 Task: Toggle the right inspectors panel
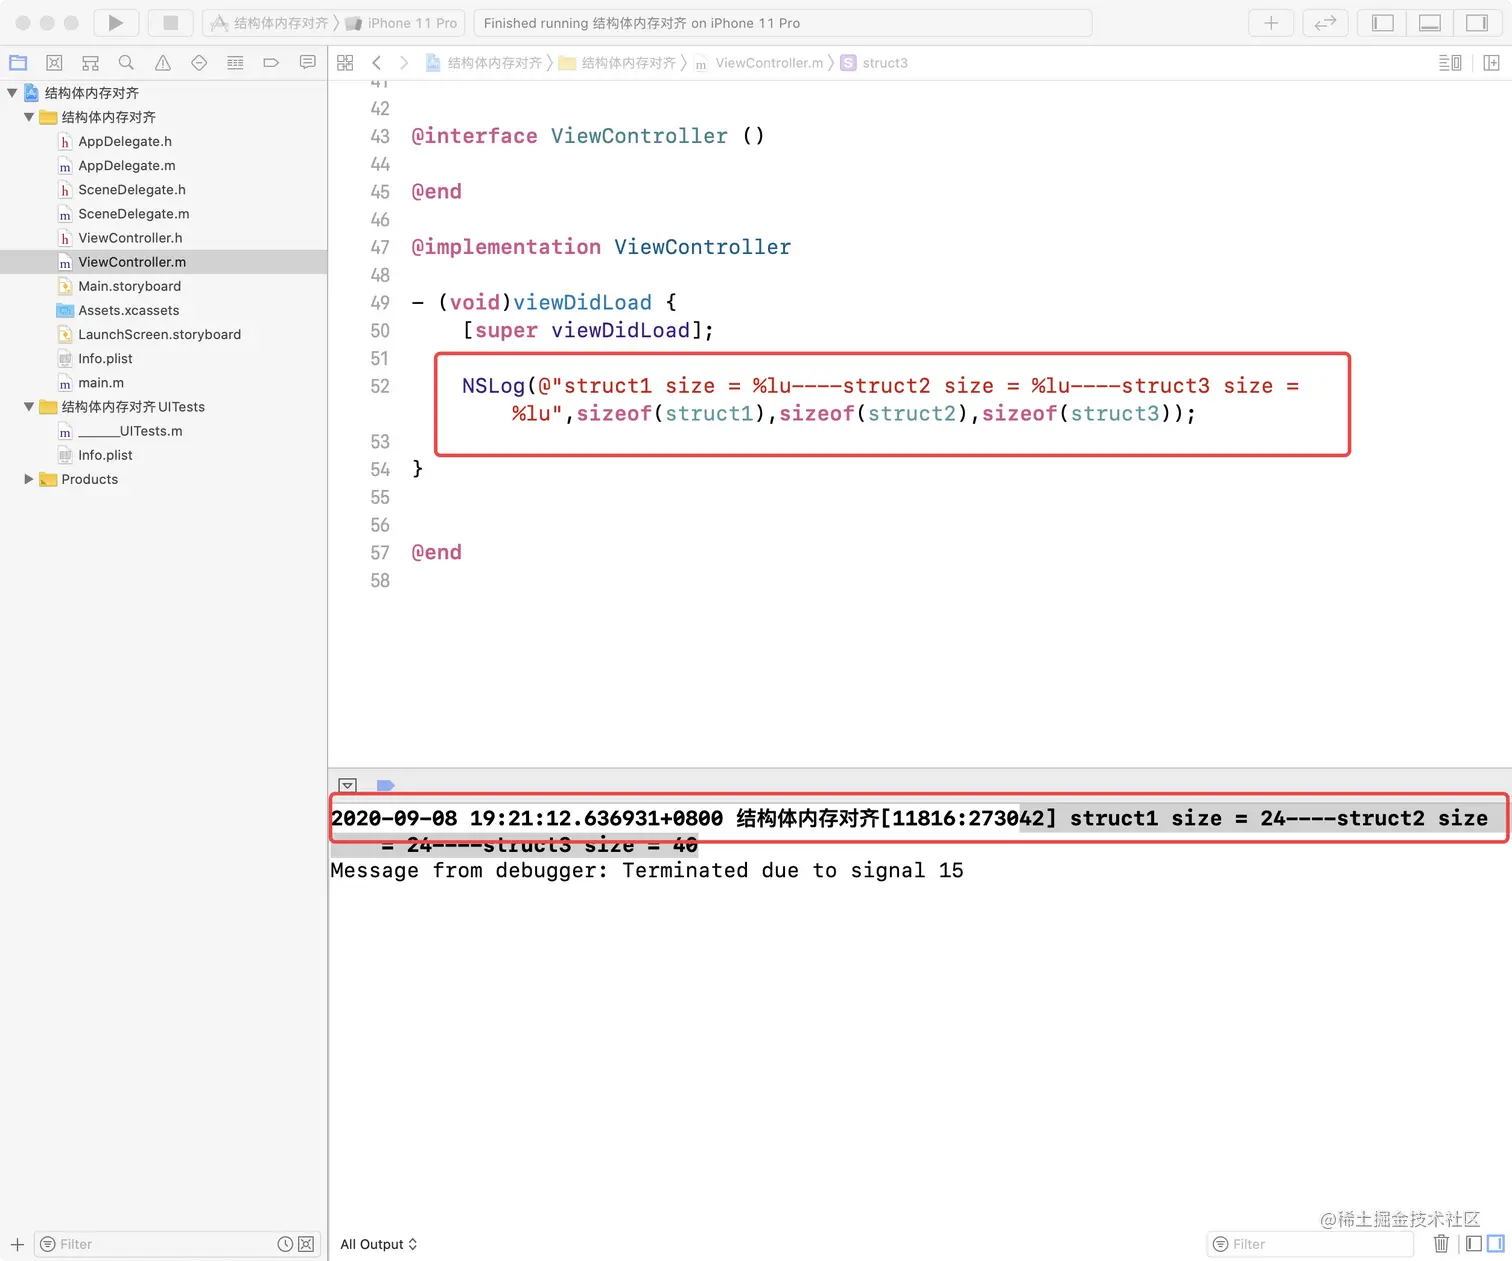pyautogui.click(x=1477, y=23)
